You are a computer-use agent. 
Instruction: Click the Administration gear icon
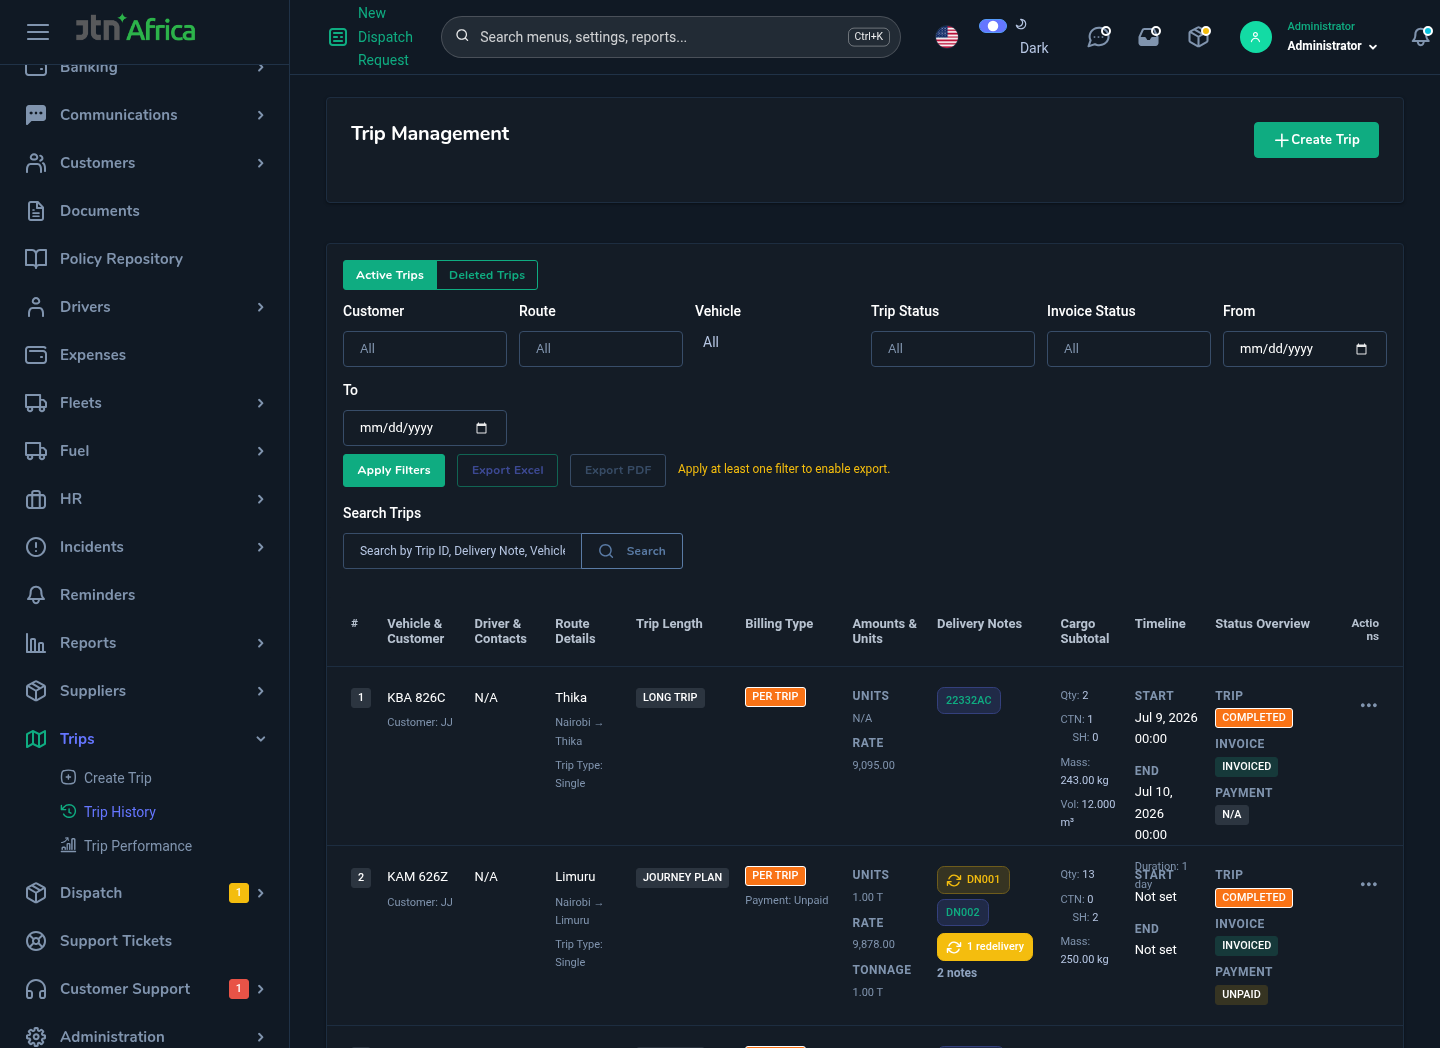tap(36, 1037)
